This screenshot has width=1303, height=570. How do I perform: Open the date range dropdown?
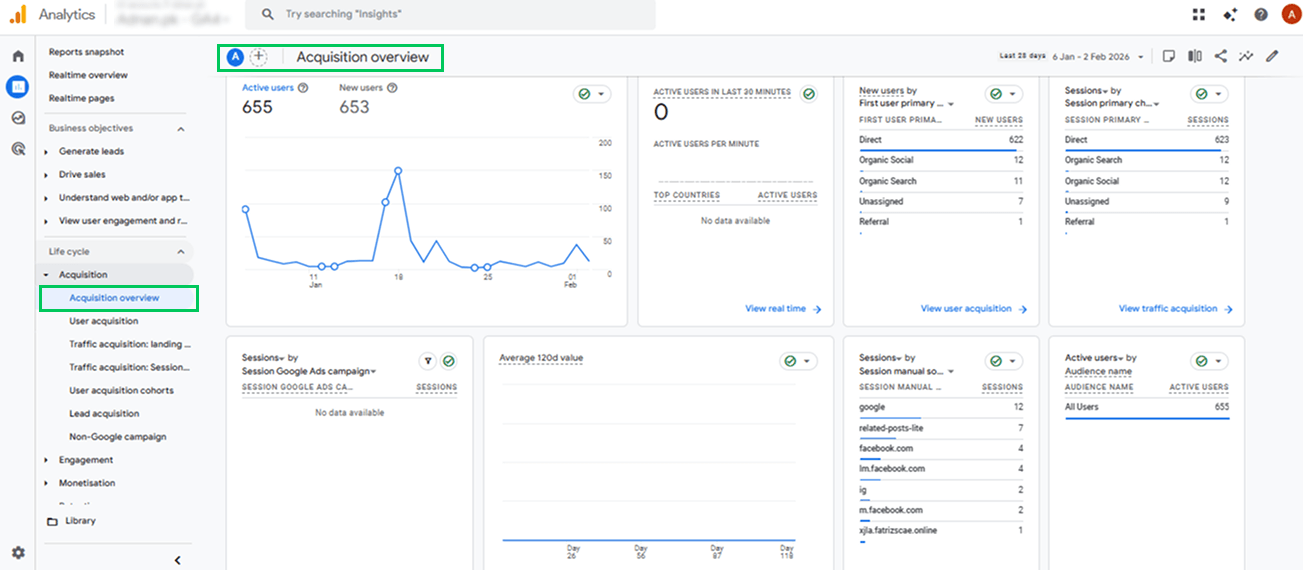1098,57
